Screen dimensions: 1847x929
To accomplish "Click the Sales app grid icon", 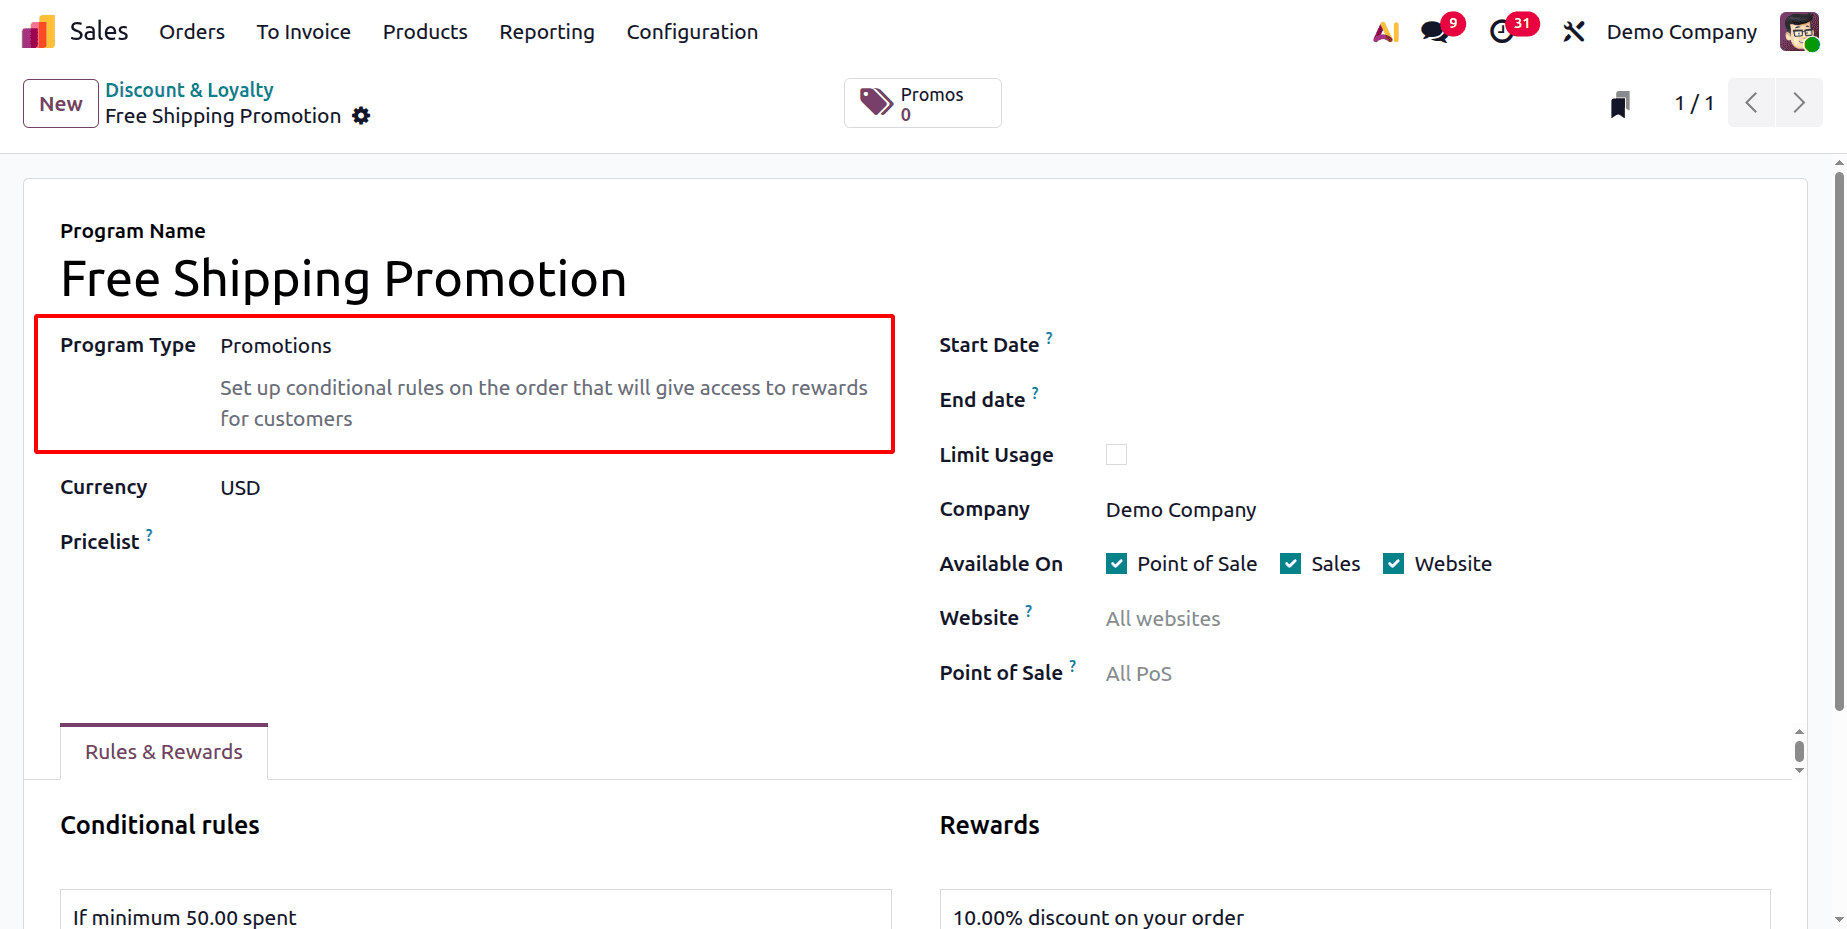I will point(37,31).
